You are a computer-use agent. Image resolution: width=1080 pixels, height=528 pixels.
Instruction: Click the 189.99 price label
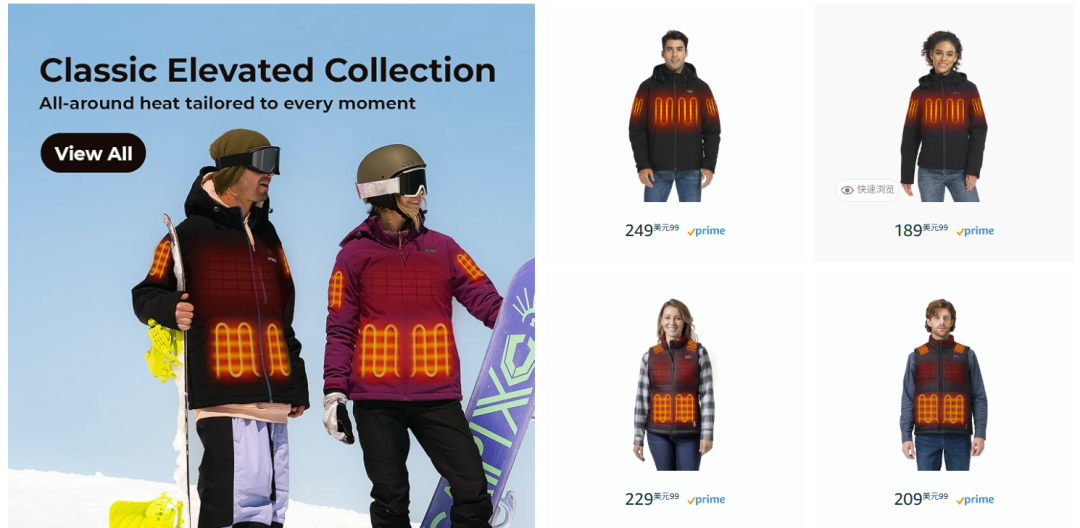(x=921, y=230)
